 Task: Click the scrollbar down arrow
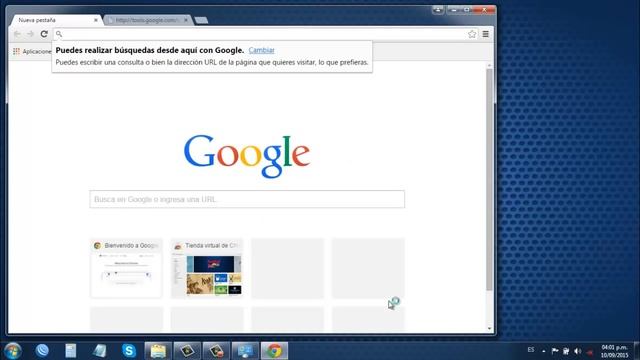click(489, 329)
